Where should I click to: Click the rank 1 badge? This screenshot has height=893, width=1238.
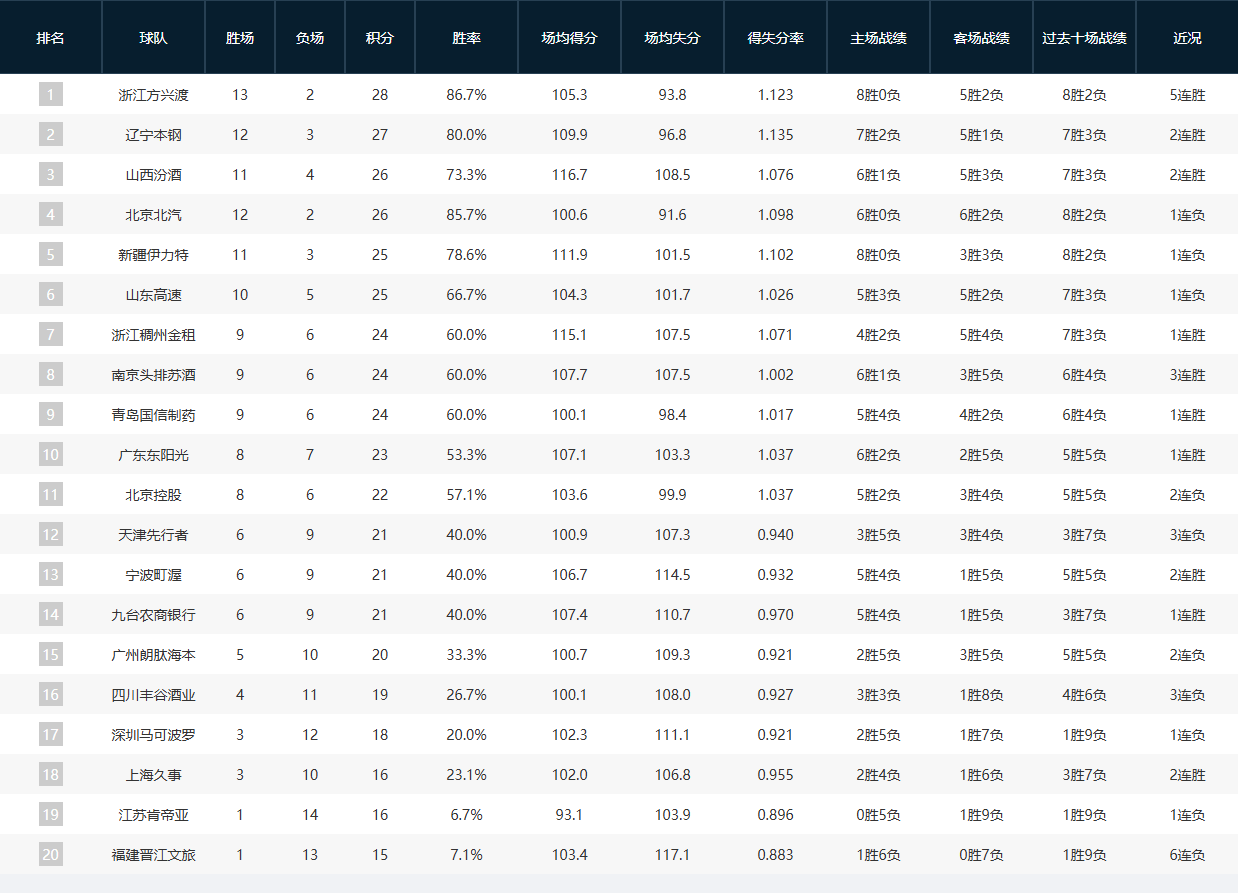pyautogui.click(x=51, y=95)
